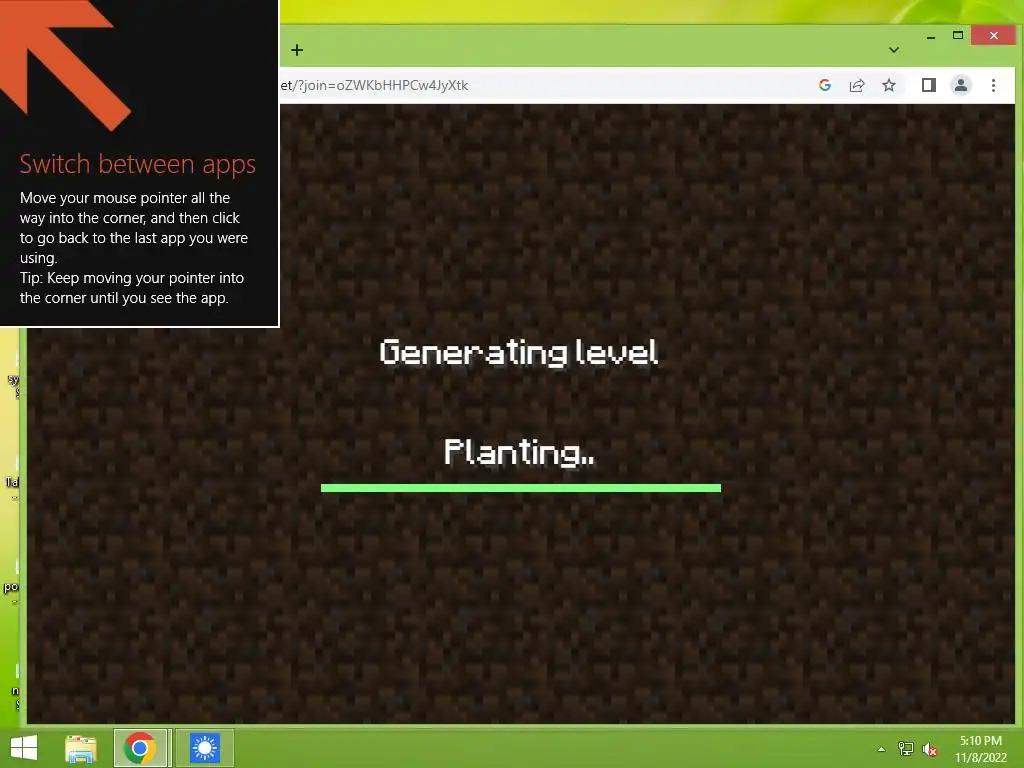Click the 'Switch between apps' heading

tap(137, 165)
